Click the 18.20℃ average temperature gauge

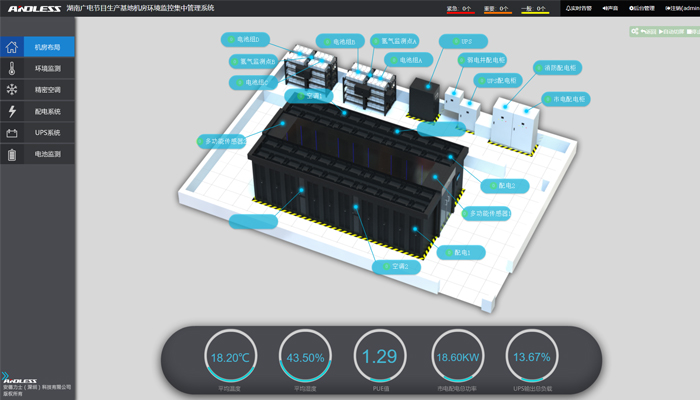[230, 356]
